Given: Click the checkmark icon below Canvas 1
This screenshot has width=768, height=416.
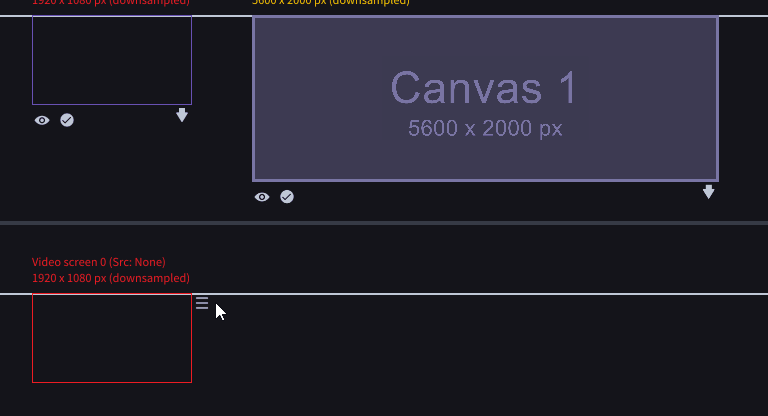Looking at the screenshot, I should pos(287,197).
